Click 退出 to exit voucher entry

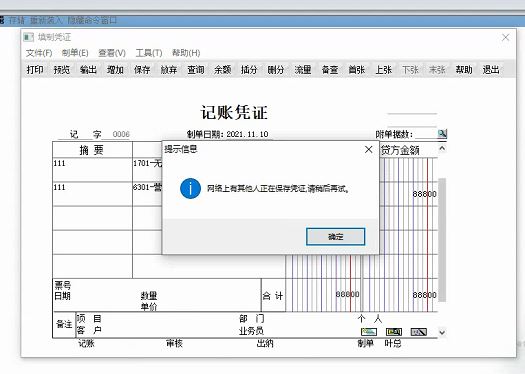coord(491,70)
